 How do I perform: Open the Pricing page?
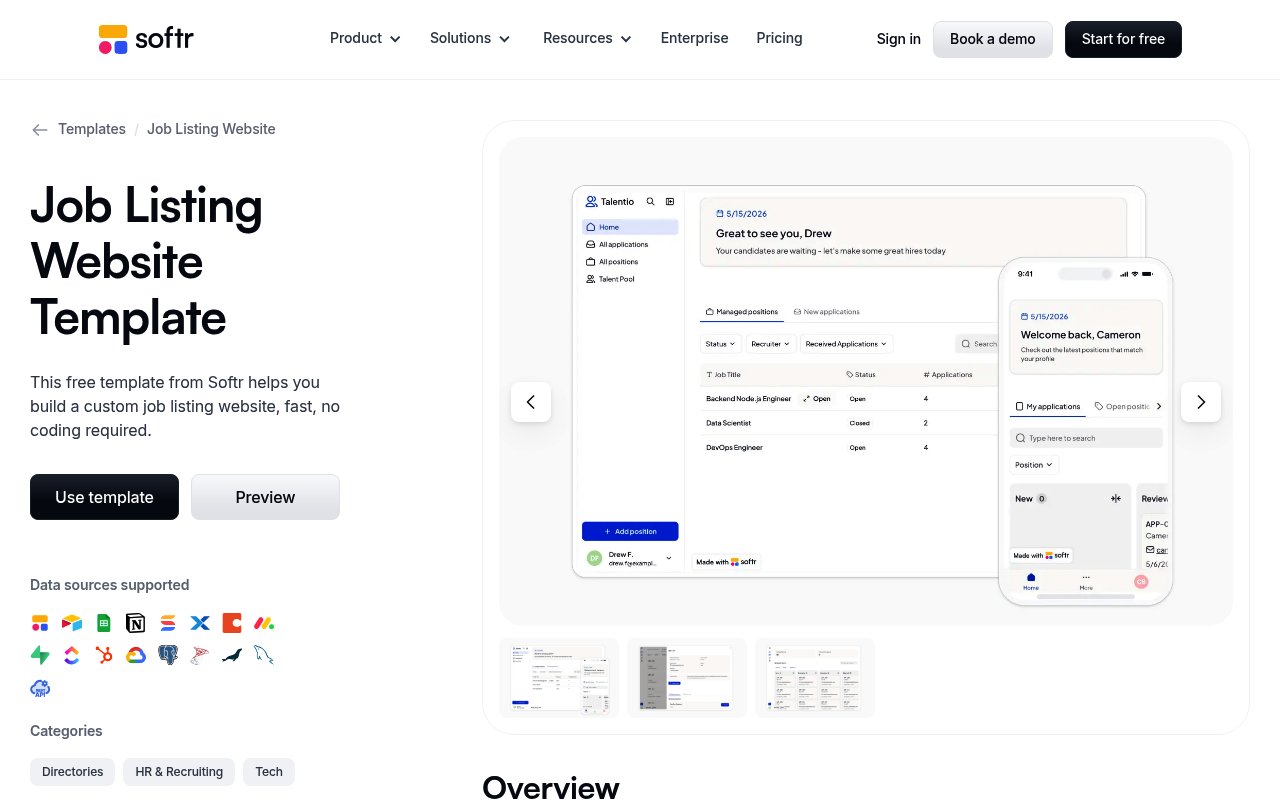779,38
